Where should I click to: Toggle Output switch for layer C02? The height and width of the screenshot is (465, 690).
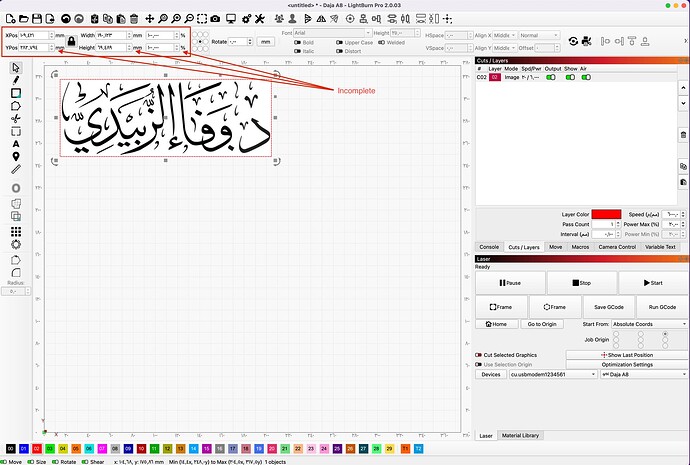pos(552,76)
